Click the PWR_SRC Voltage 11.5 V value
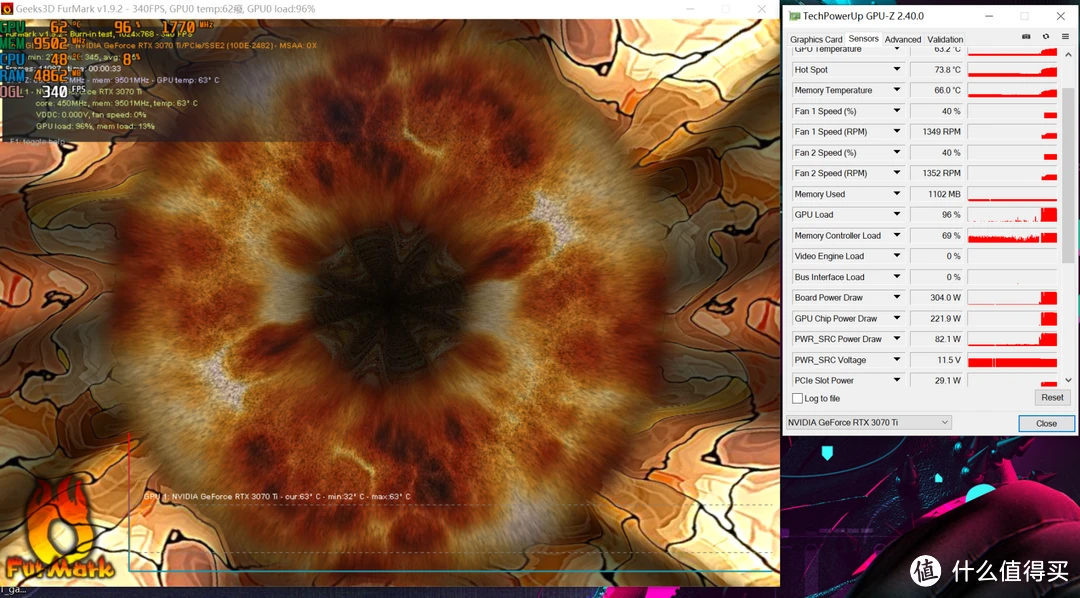This screenshot has height=598, width=1080. click(x=937, y=360)
